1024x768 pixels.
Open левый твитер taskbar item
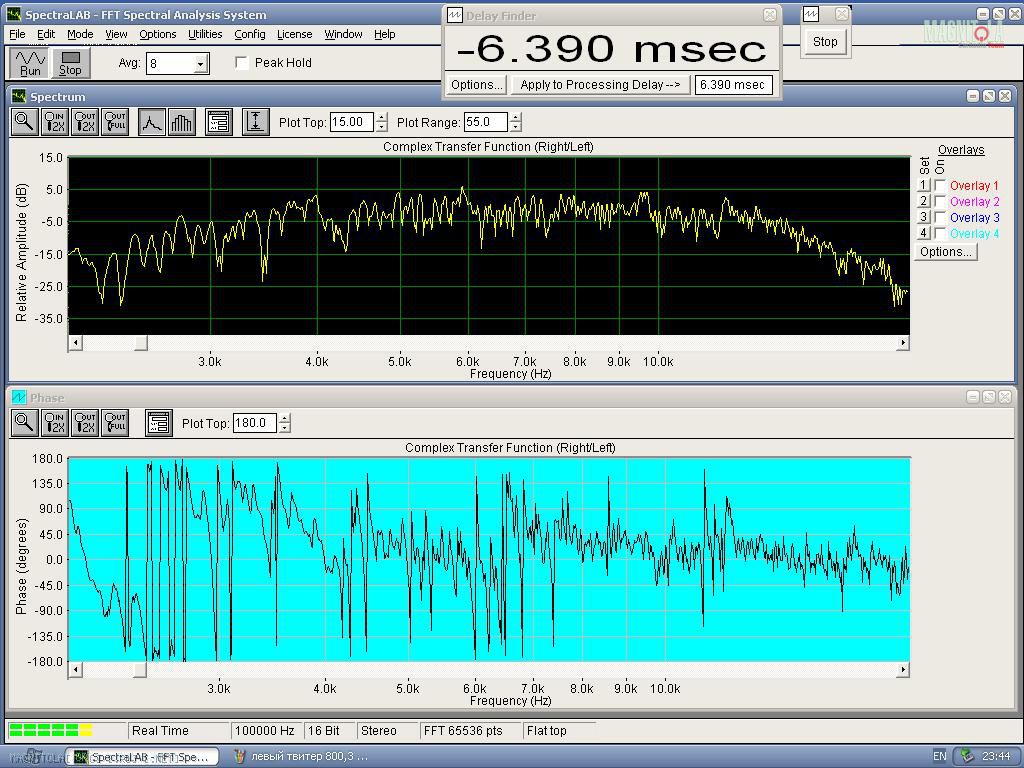[302, 757]
